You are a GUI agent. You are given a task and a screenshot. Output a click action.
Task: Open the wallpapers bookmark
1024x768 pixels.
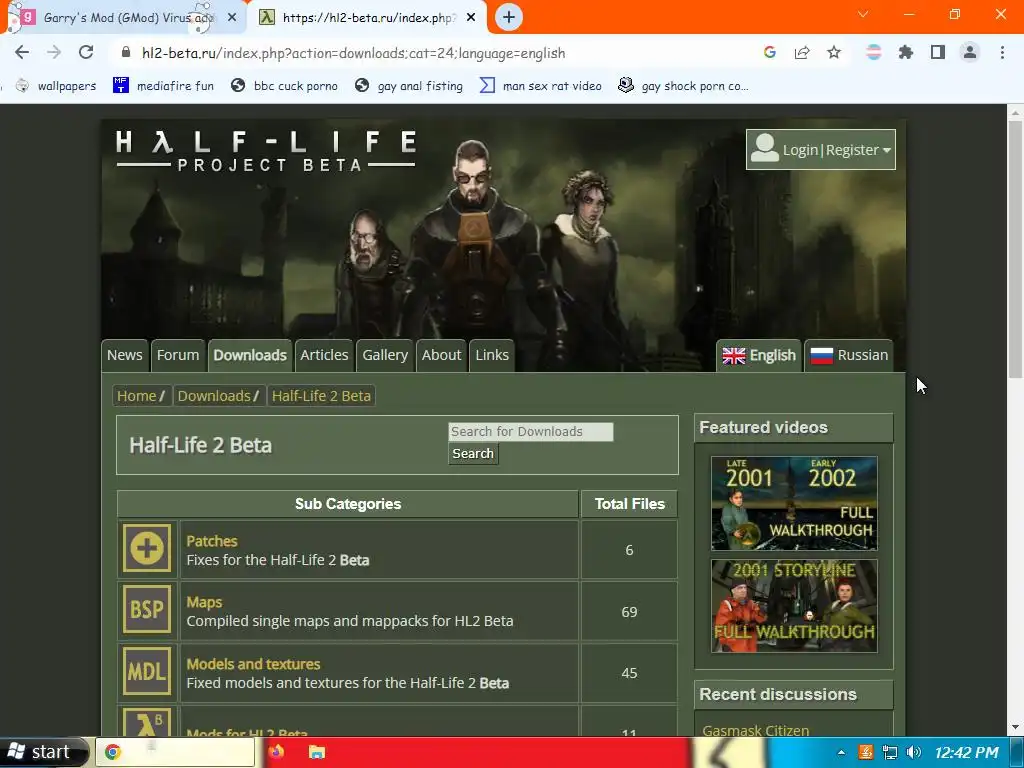(x=56, y=86)
